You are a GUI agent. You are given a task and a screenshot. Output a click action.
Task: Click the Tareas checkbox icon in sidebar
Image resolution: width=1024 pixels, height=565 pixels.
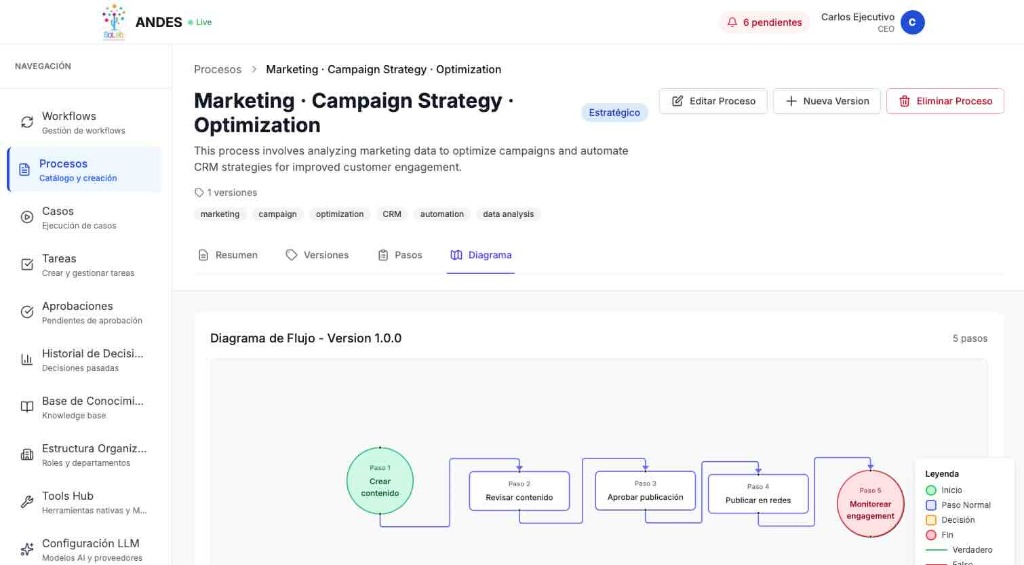pyautogui.click(x=27, y=265)
